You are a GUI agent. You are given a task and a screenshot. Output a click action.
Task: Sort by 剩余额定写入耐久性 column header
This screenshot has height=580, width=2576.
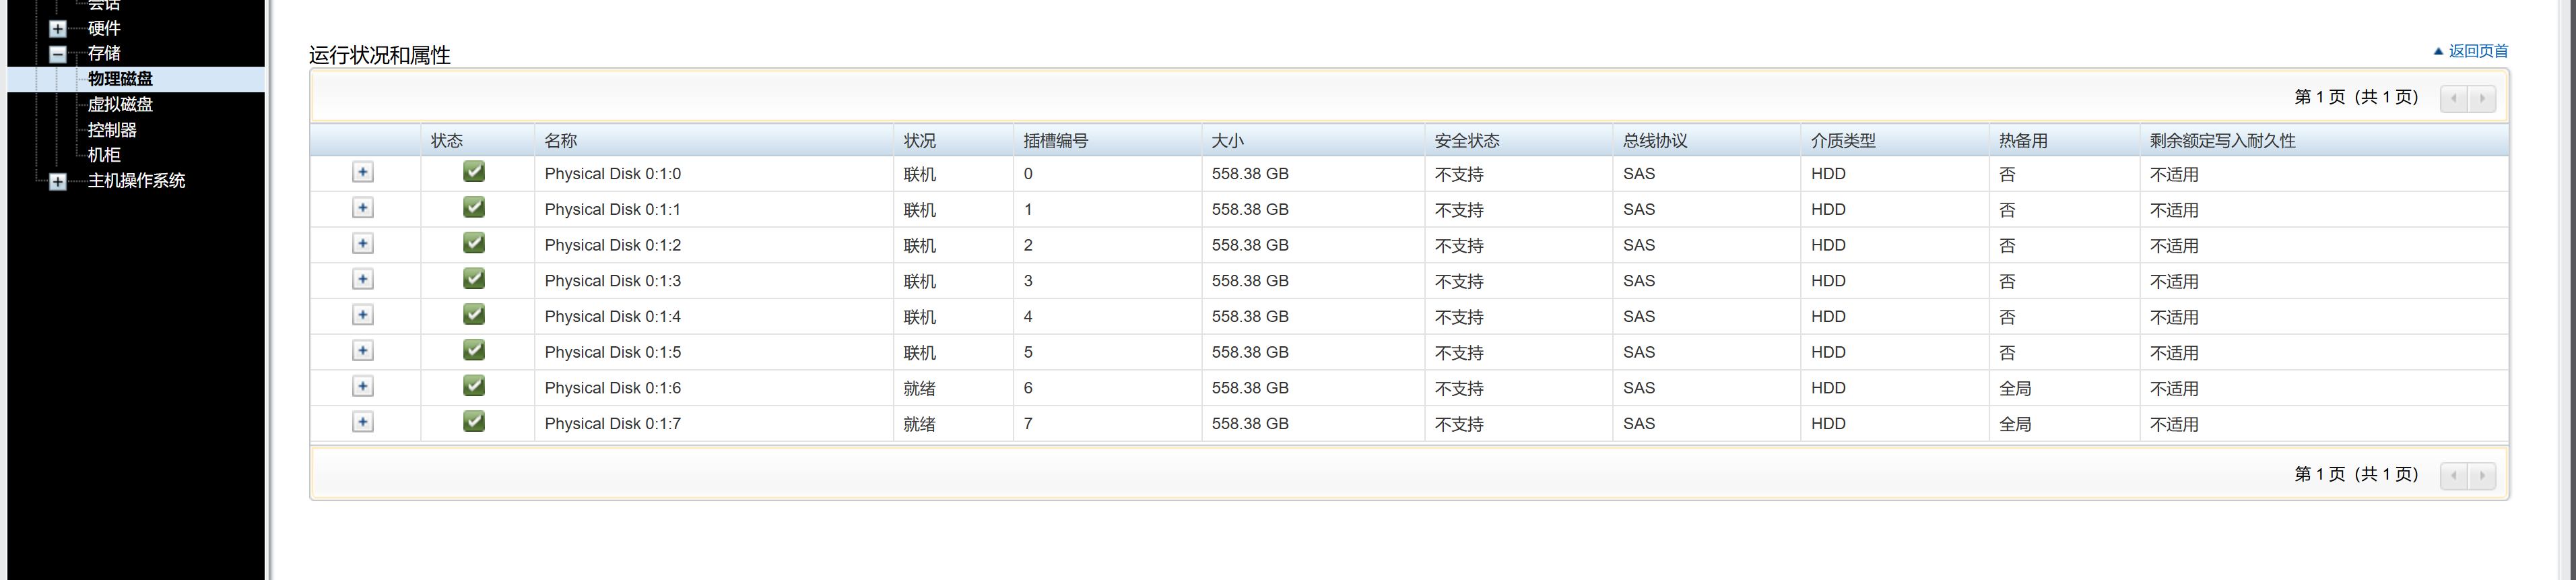coord(2222,141)
